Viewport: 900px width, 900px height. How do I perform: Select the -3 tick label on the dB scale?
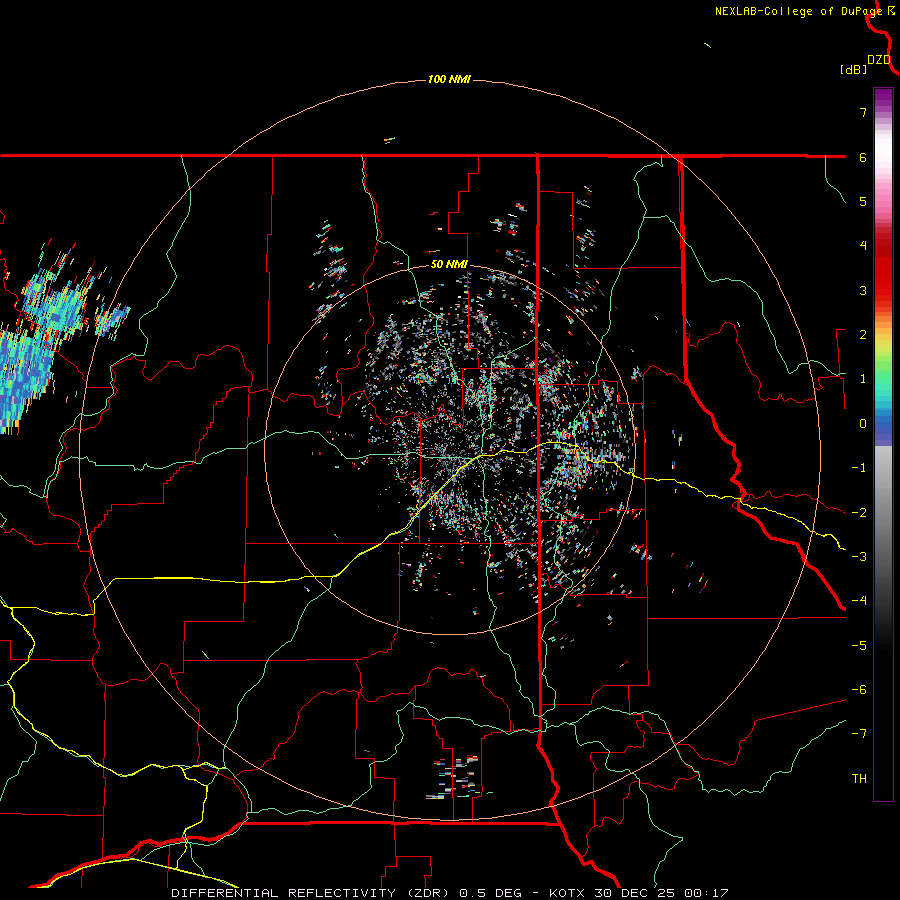point(859,556)
